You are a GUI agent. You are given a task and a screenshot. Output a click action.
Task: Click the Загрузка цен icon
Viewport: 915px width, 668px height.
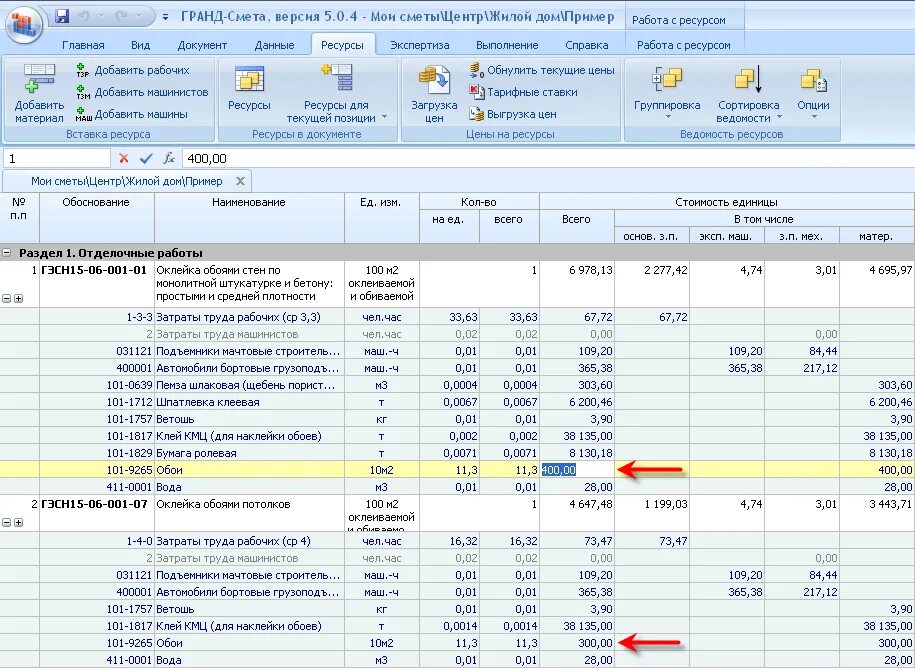click(434, 80)
